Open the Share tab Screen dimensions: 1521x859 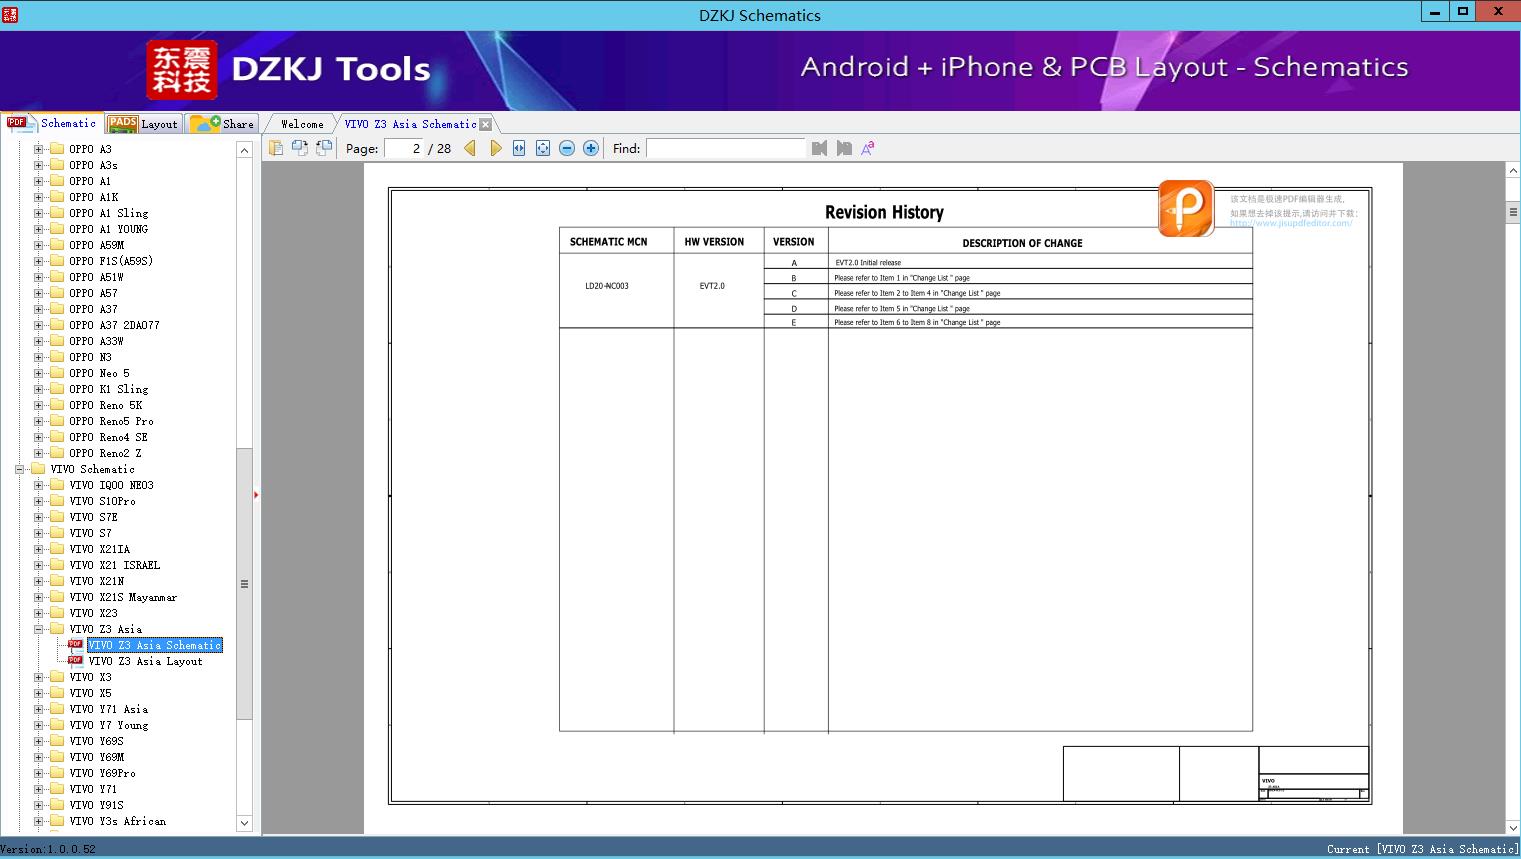coord(222,124)
